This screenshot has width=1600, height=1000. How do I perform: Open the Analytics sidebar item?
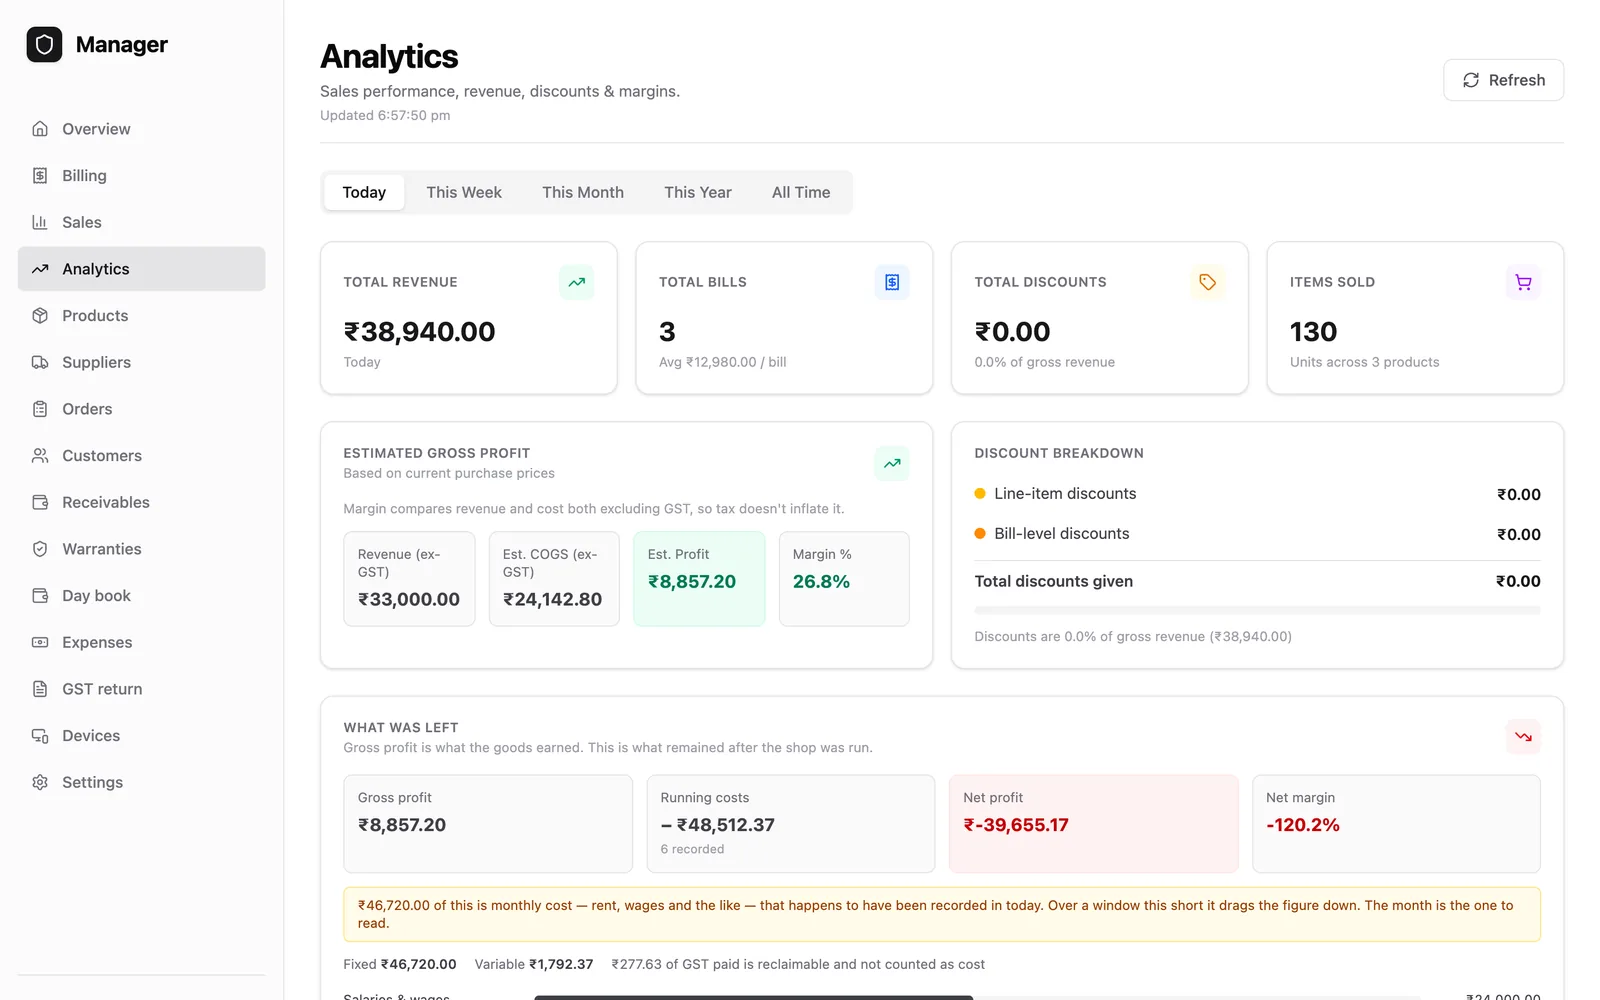(x=141, y=269)
